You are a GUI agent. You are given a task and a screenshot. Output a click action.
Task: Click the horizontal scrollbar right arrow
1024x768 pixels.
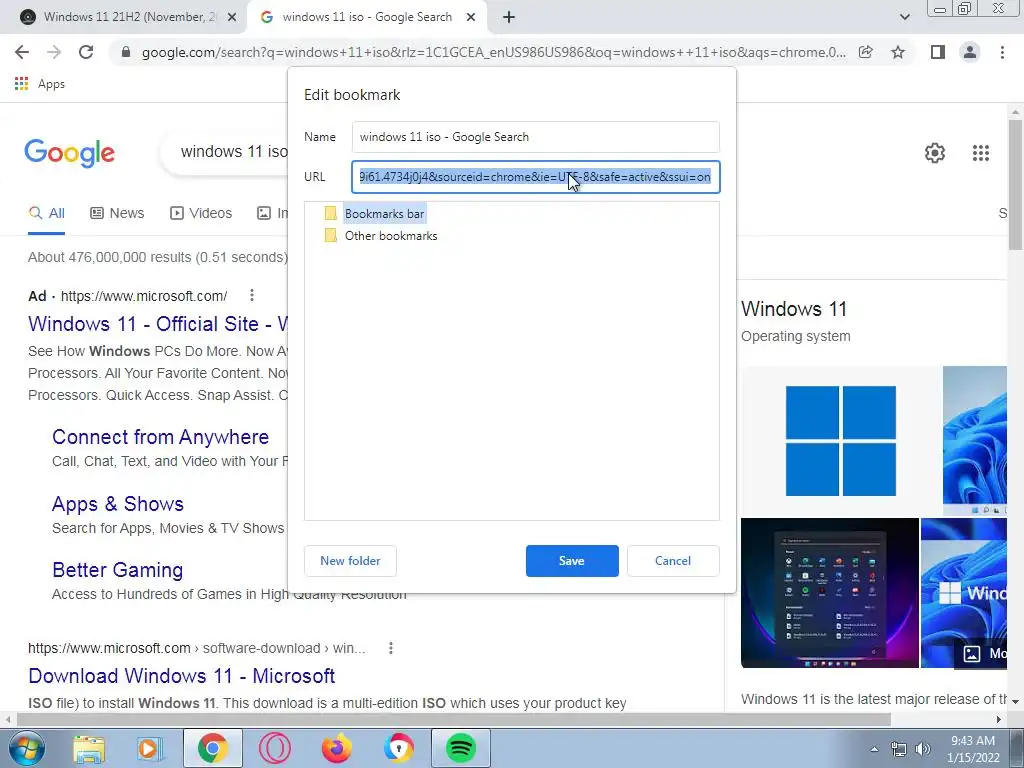pos(999,719)
